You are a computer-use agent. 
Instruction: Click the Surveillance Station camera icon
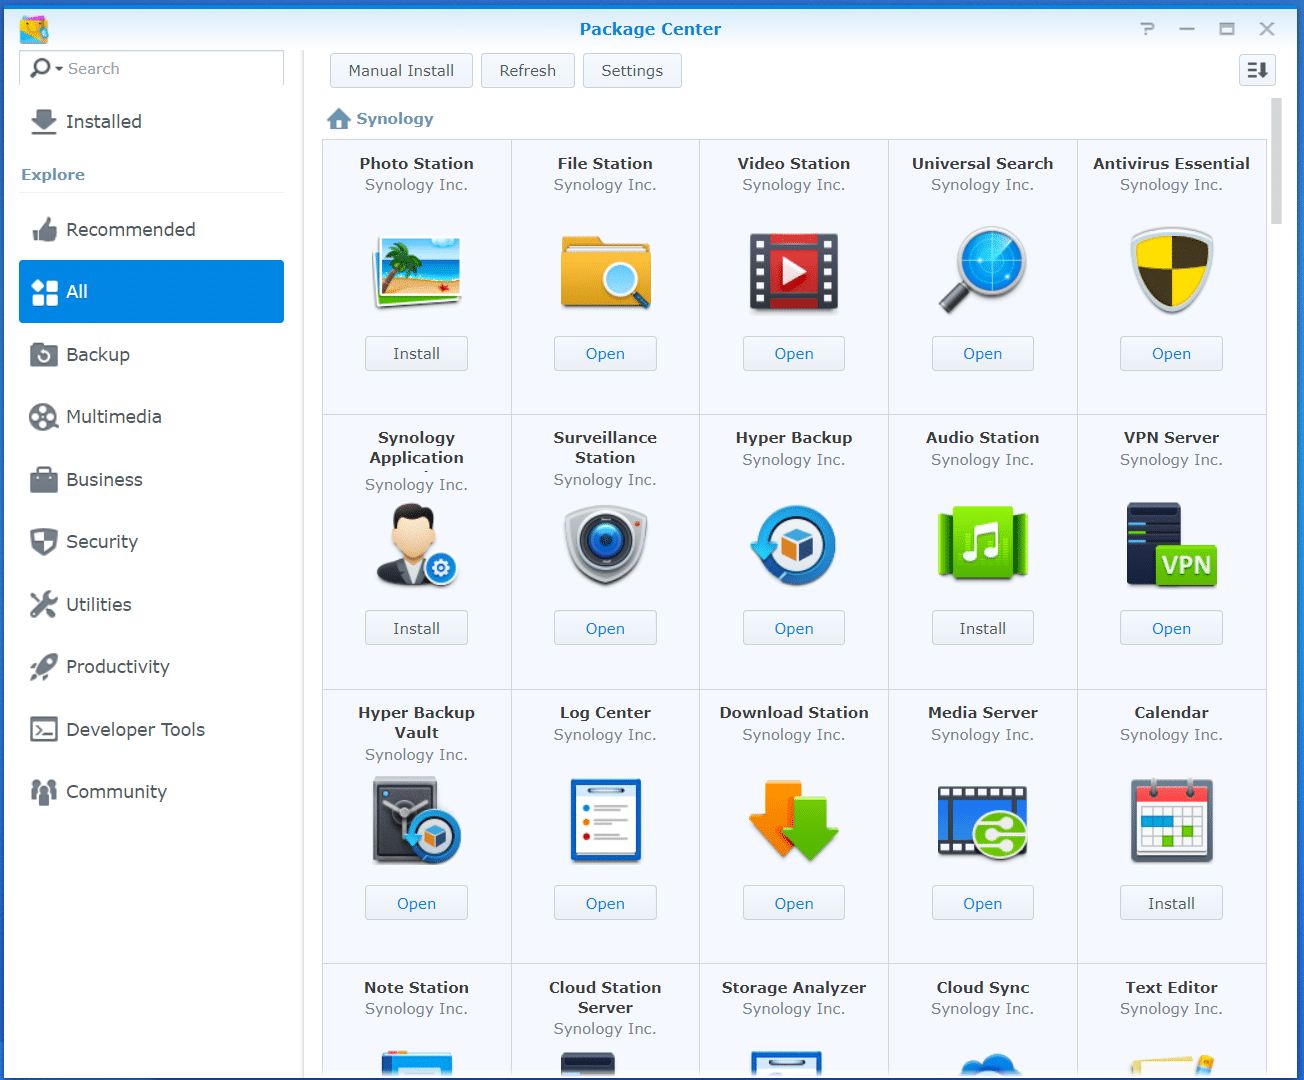[605, 545]
